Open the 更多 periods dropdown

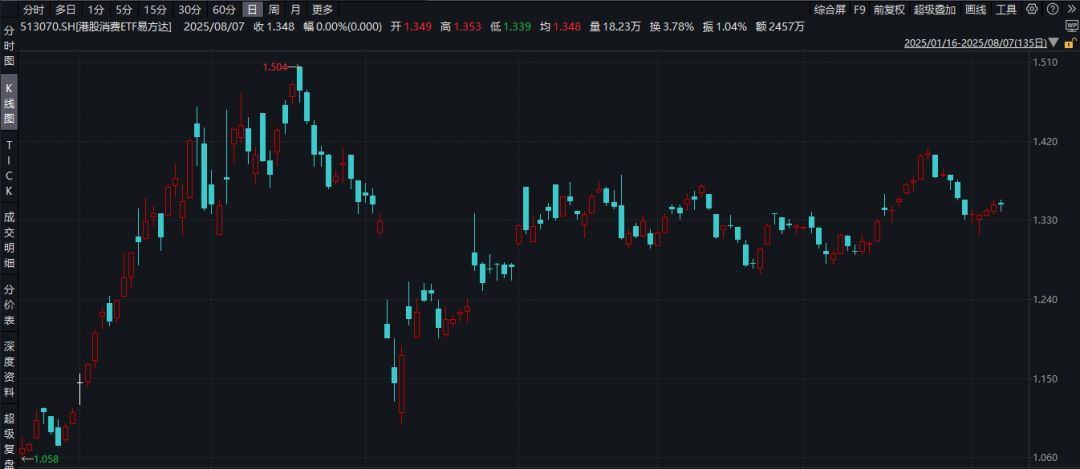(x=322, y=9)
